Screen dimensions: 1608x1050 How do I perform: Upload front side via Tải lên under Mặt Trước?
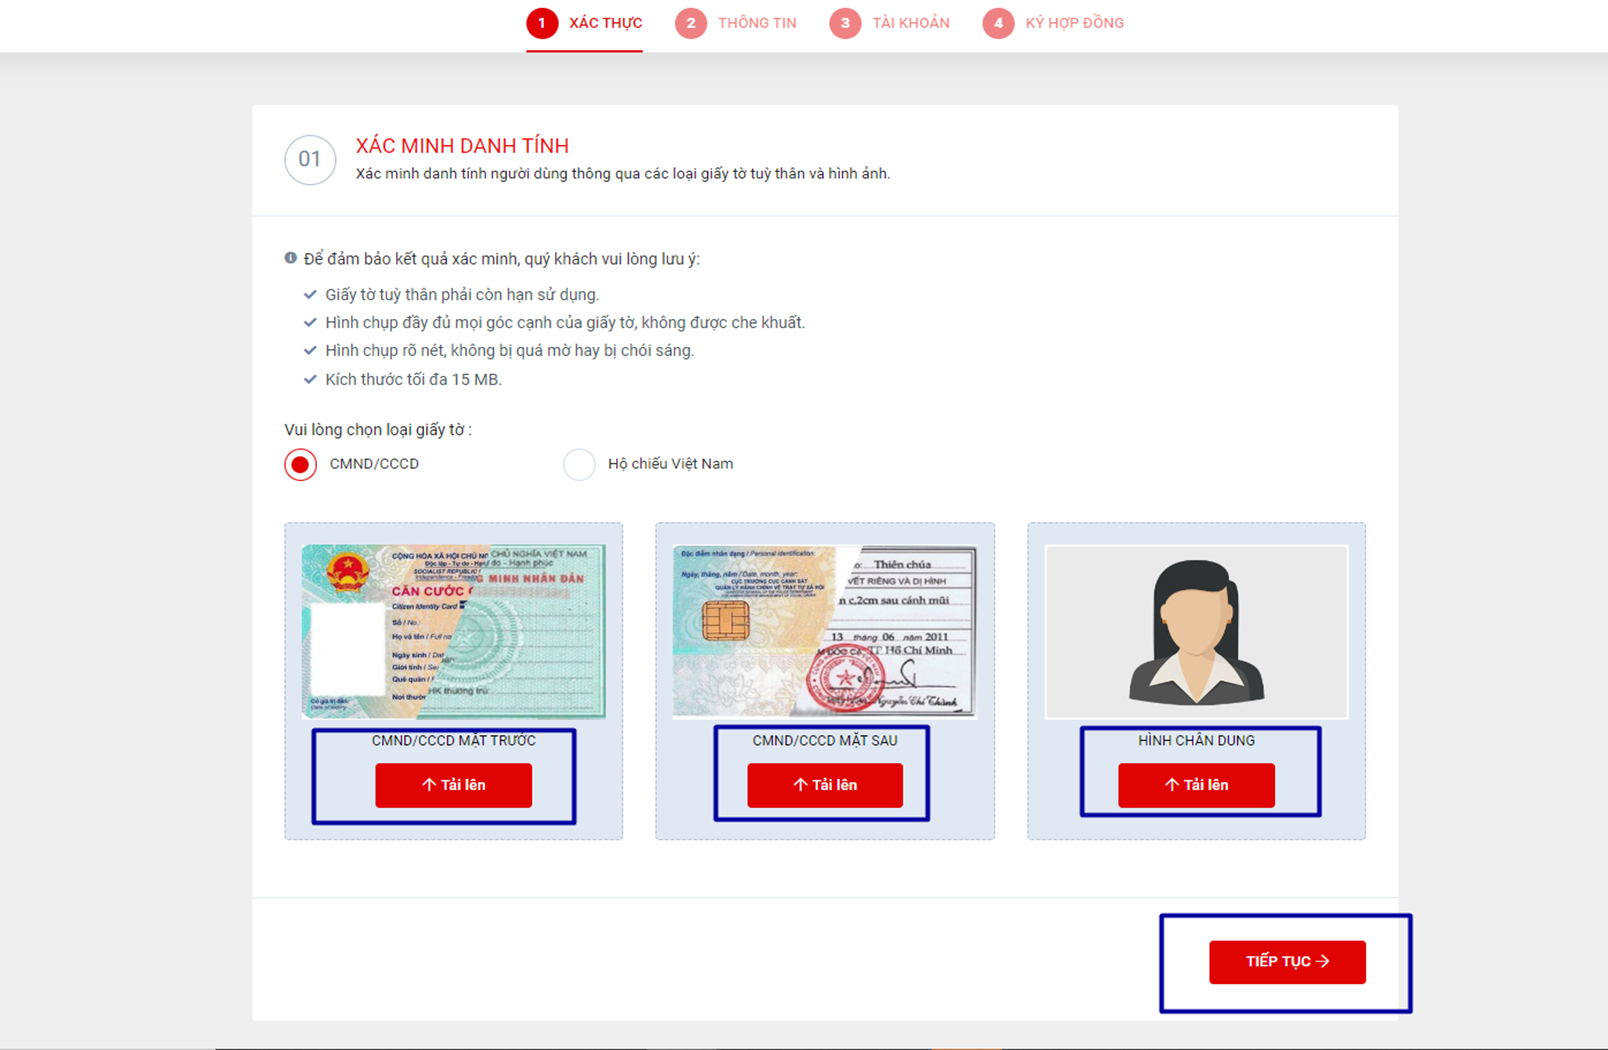(x=454, y=785)
